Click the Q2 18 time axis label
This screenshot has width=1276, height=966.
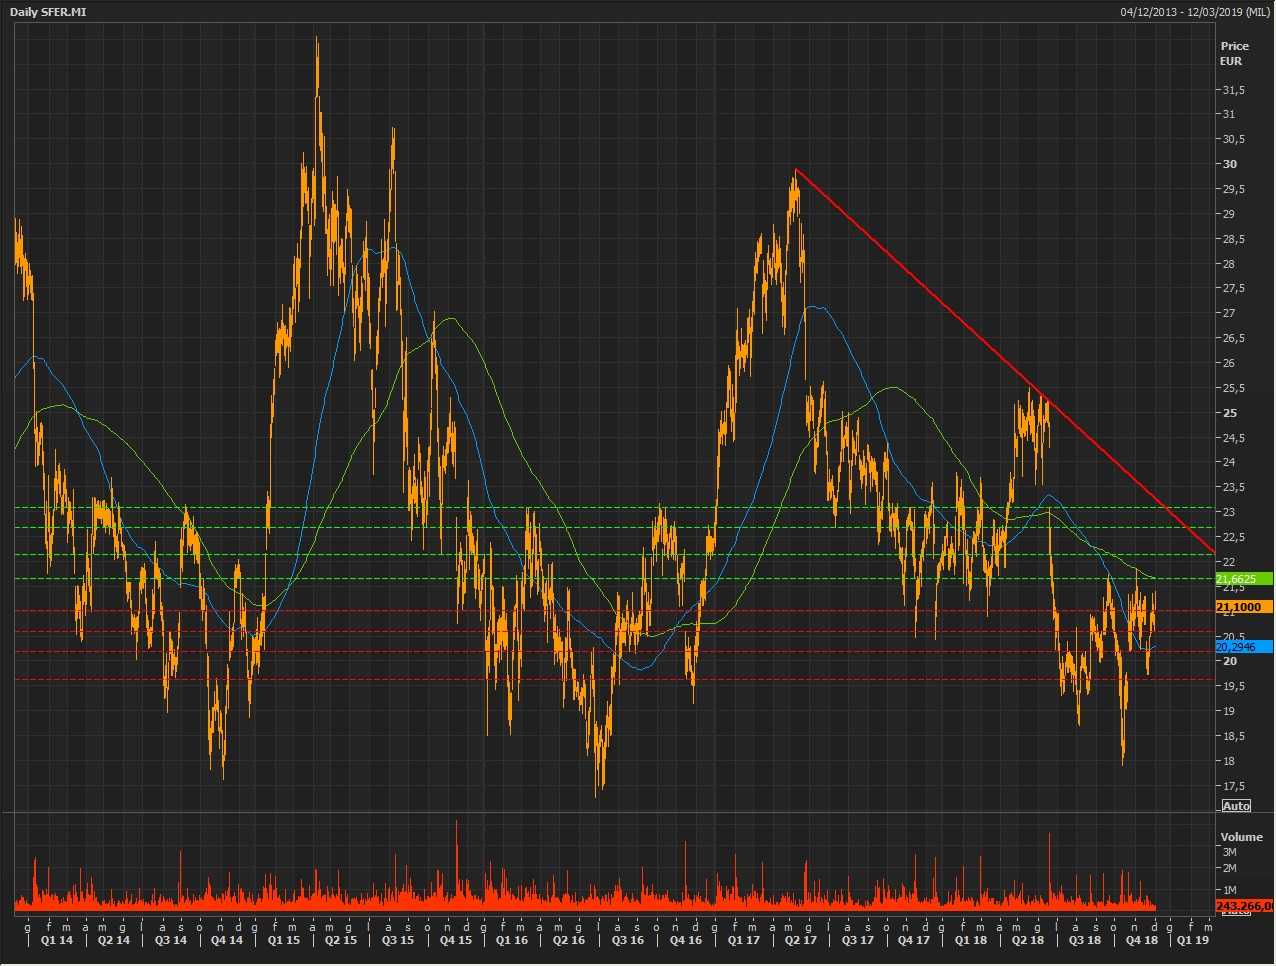tap(1027, 940)
